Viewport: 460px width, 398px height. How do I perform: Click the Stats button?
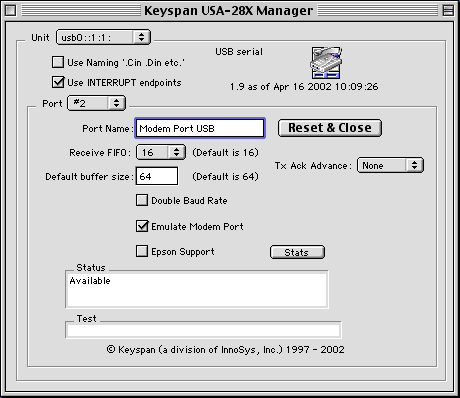[297, 252]
